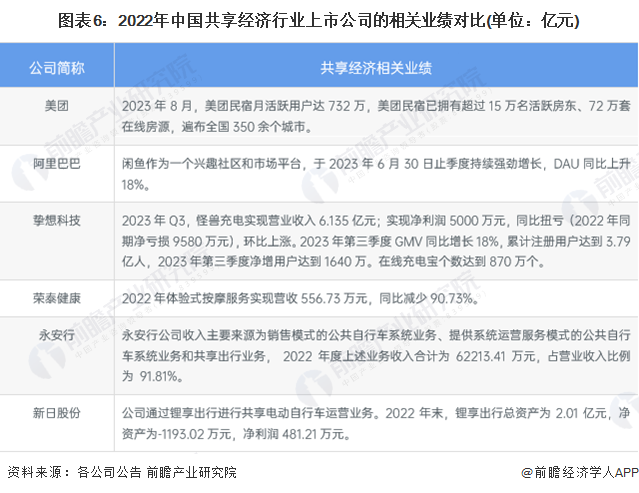Viewport: 639px width, 493px height.
Task: Click the 资料来源 source note
Action: coord(122,472)
